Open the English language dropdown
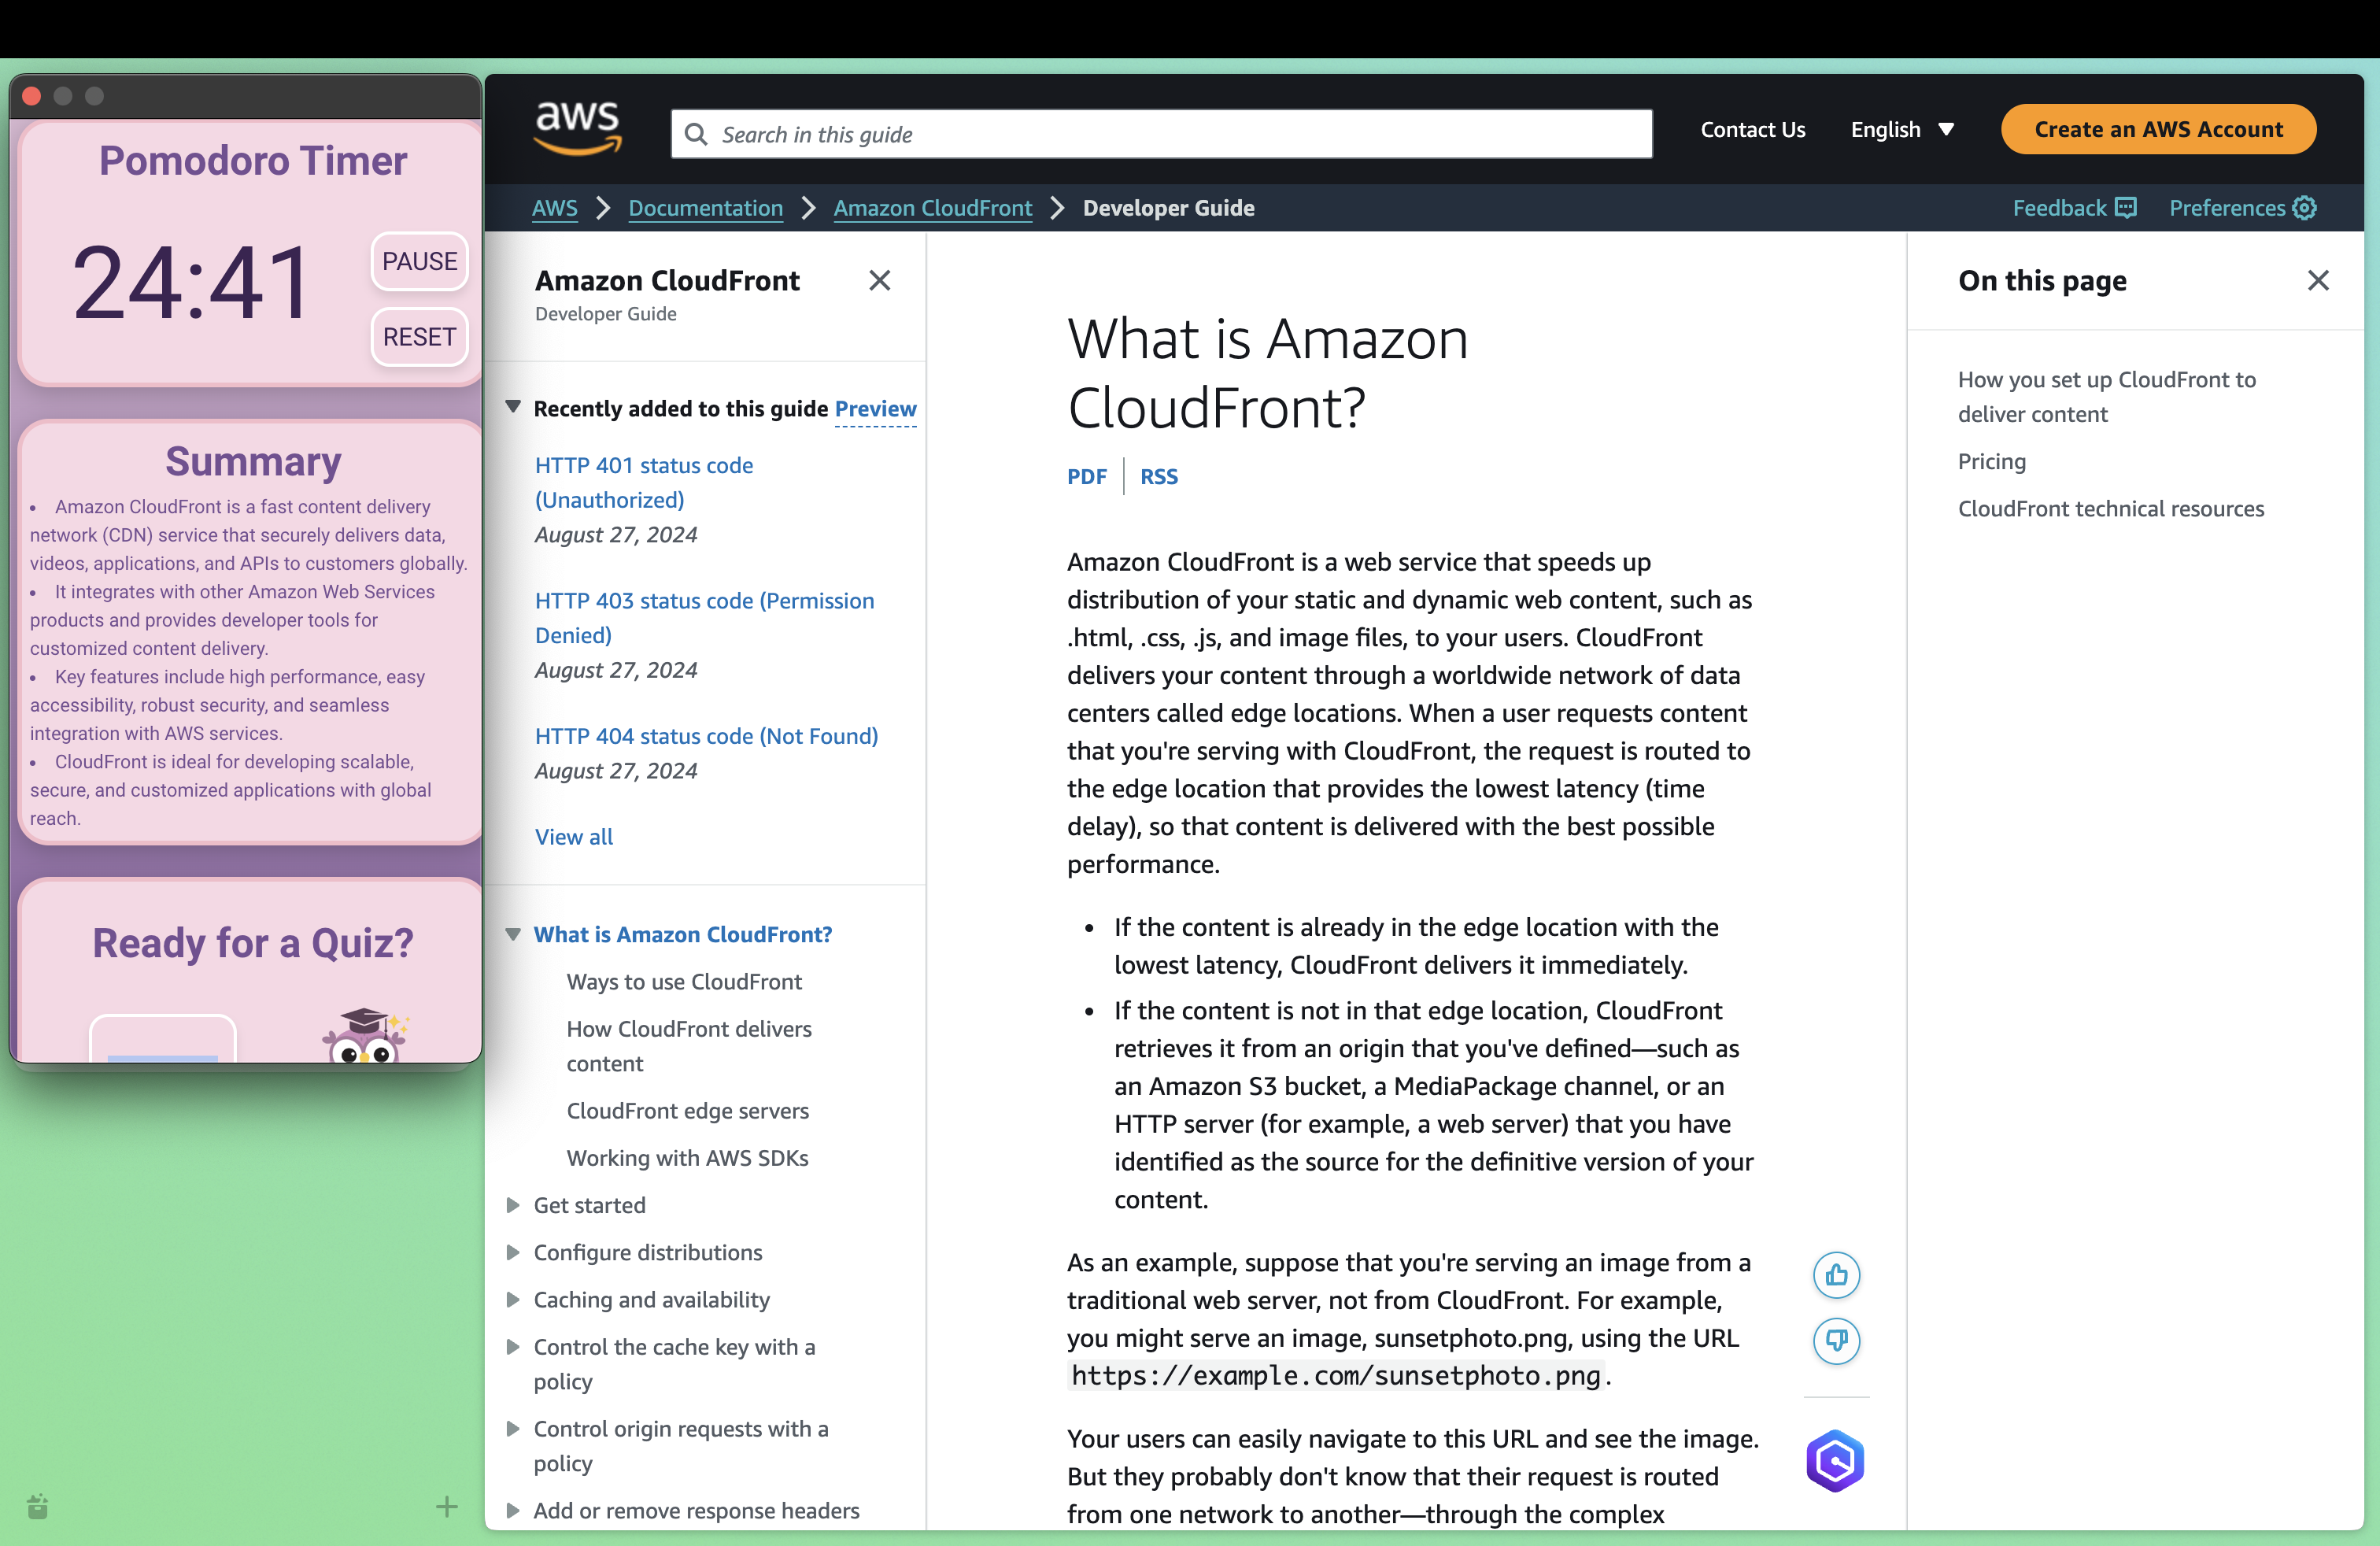 [1901, 130]
